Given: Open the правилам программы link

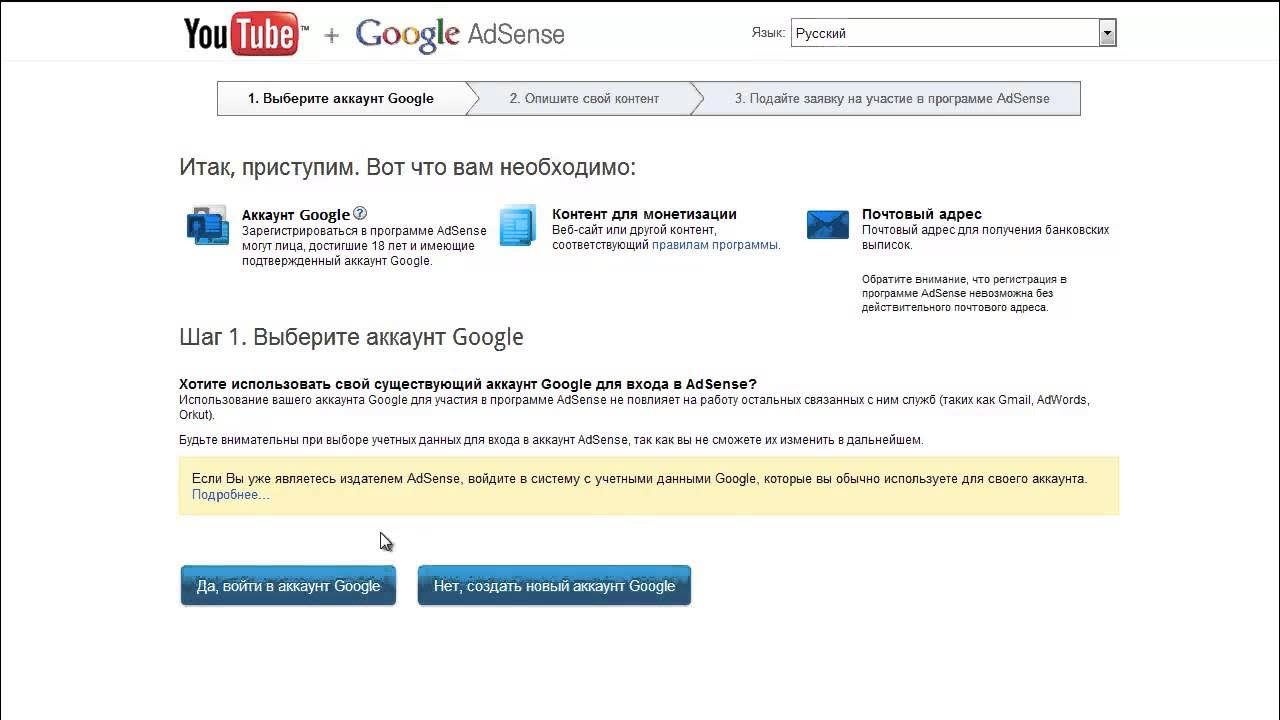Looking at the screenshot, I should (714, 245).
